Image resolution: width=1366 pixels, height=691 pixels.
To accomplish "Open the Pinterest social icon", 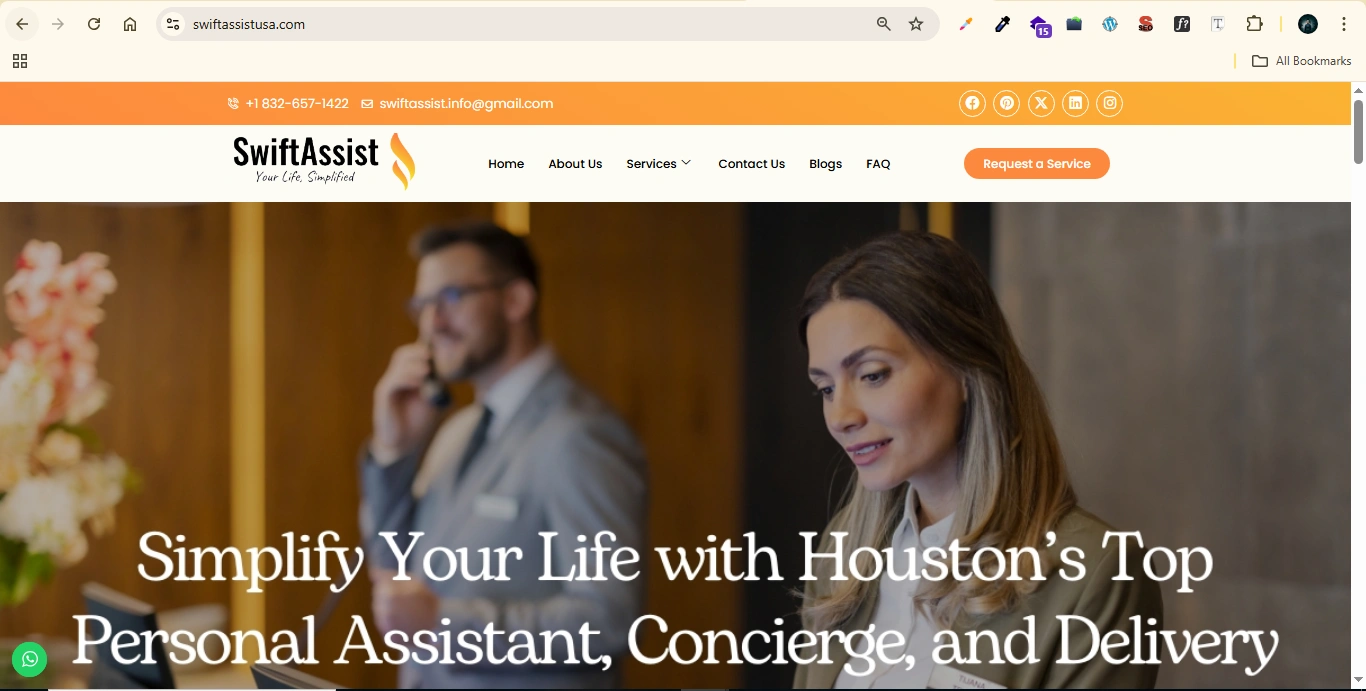I will pyautogui.click(x=1007, y=103).
